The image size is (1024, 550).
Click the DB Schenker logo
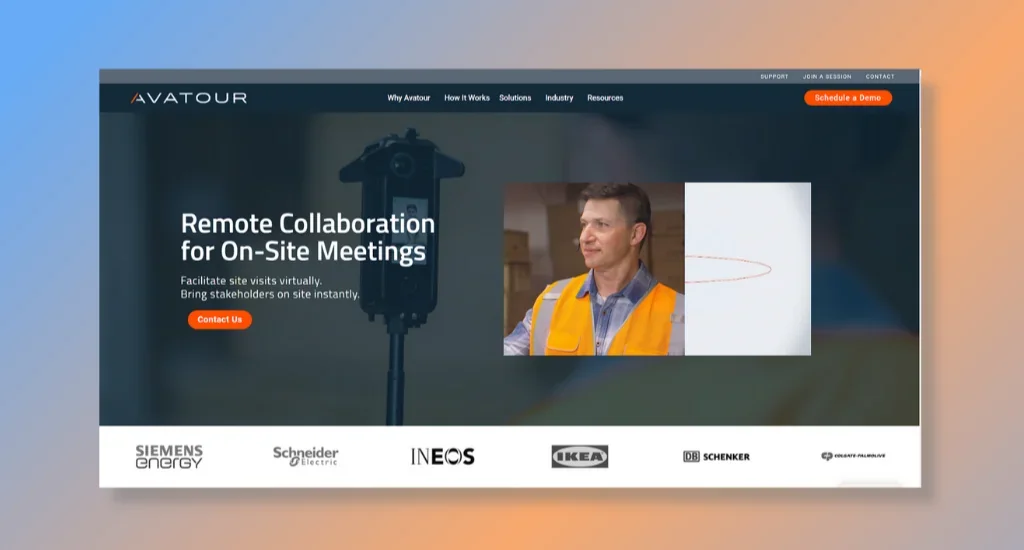tap(716, 457)
